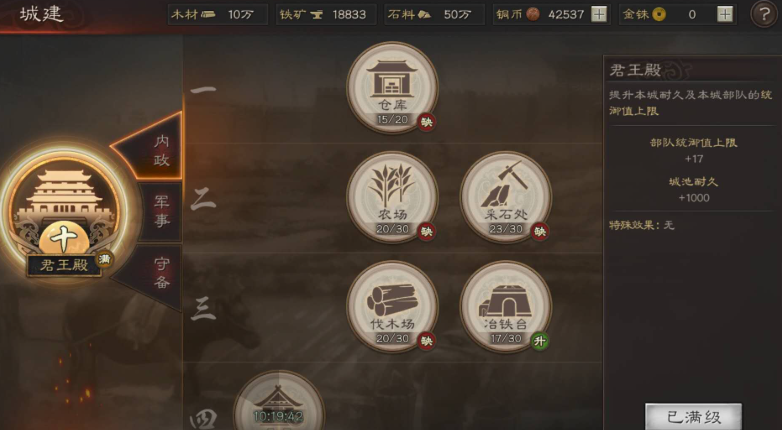Viewport: 782px width, 430px height.
Task: Switch to the 军事 tab
Action: (x=161, y=212)
